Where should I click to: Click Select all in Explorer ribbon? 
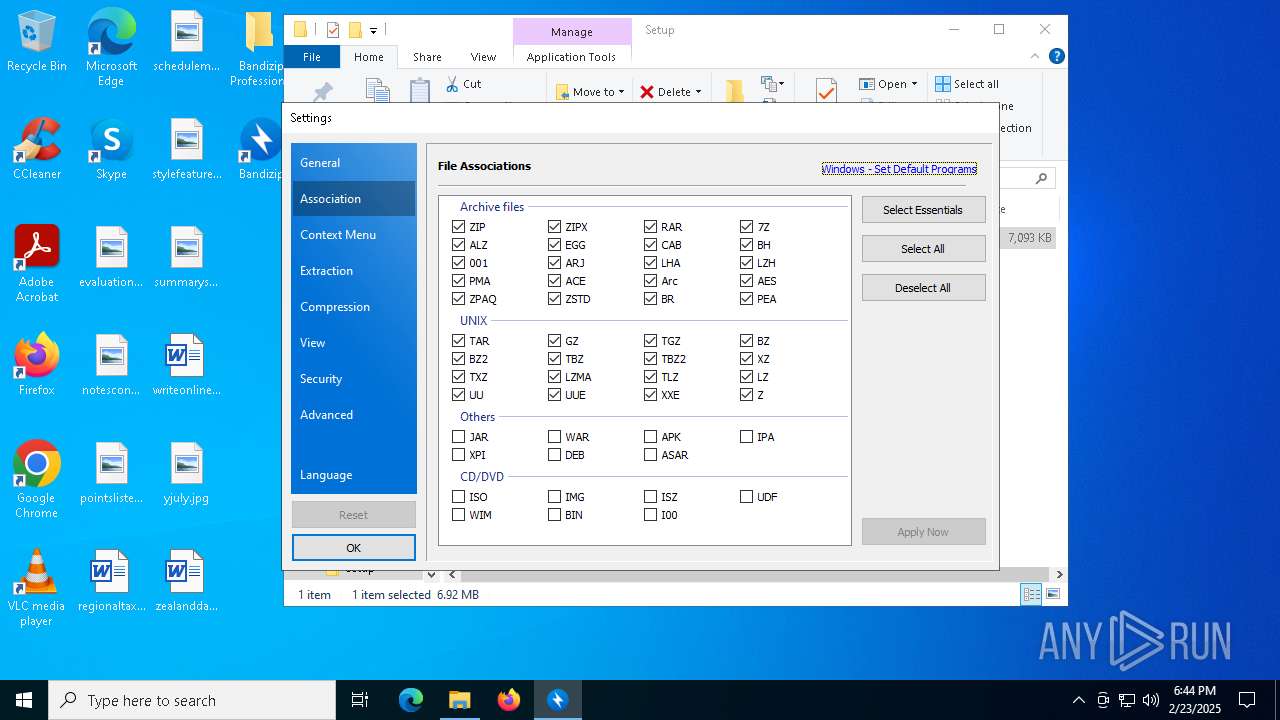[x=967, y=84]
